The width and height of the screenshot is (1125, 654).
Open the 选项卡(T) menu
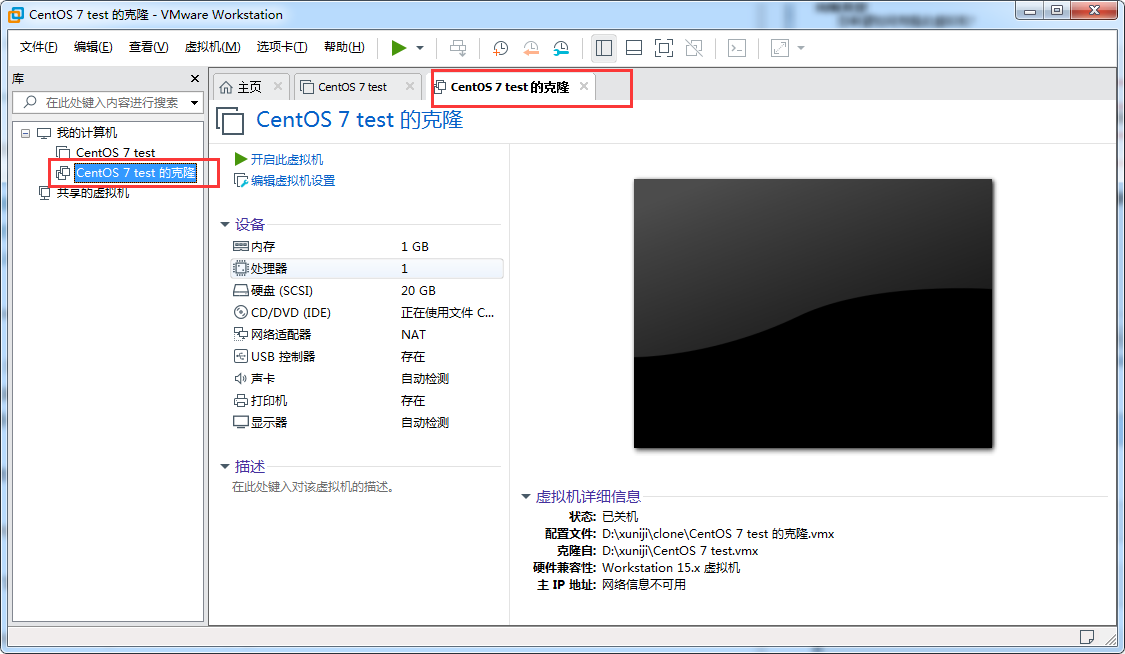tap(282, 47)
